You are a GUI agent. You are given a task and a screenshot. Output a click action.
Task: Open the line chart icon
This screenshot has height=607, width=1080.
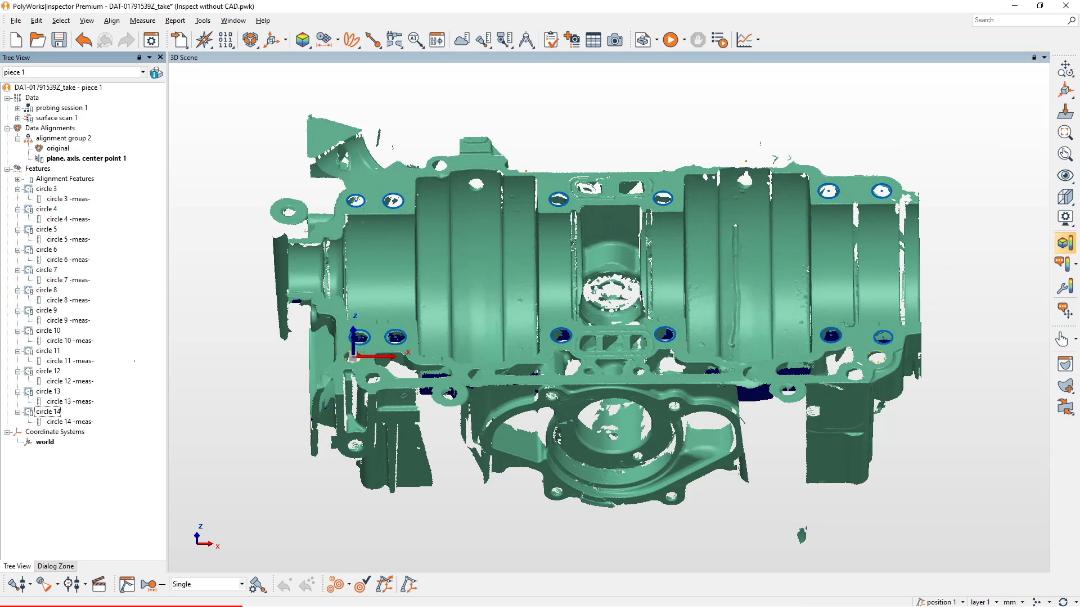744,40
